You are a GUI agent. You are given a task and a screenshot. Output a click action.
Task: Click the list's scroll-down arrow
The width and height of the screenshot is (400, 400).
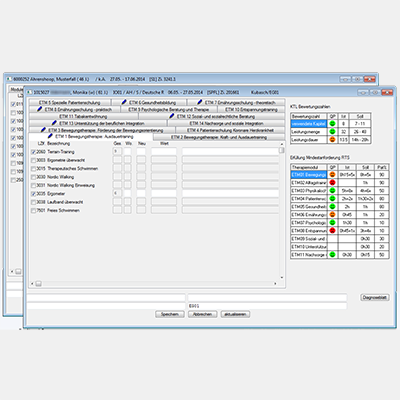click(x=282, y=278)
